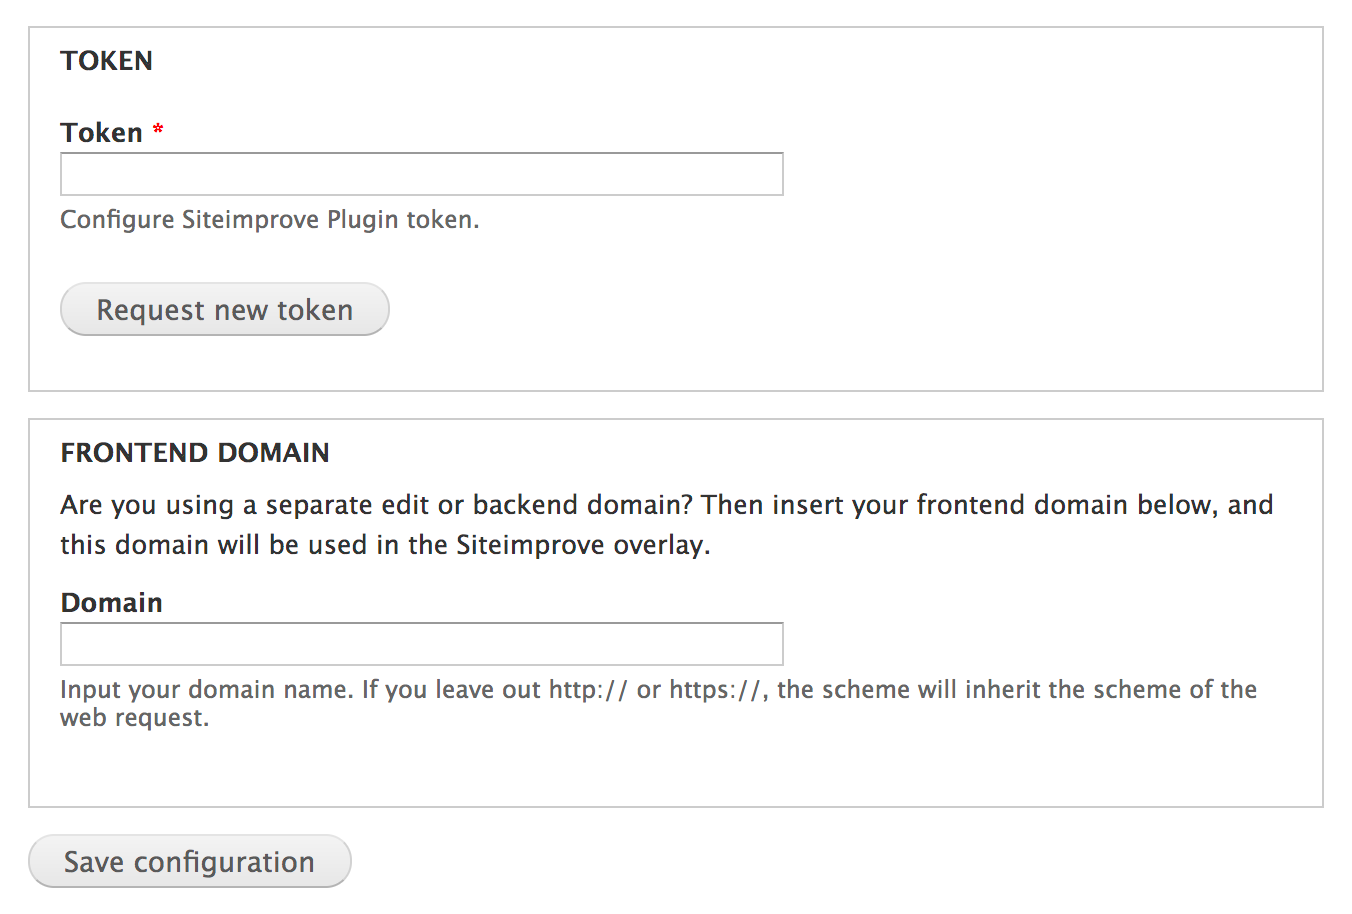Click the Save configuration button

pos(190,861)
